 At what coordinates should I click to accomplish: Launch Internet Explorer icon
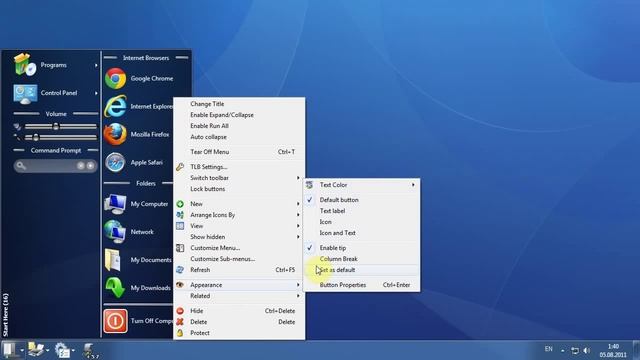pyautogui.click(x=116, y=107)
